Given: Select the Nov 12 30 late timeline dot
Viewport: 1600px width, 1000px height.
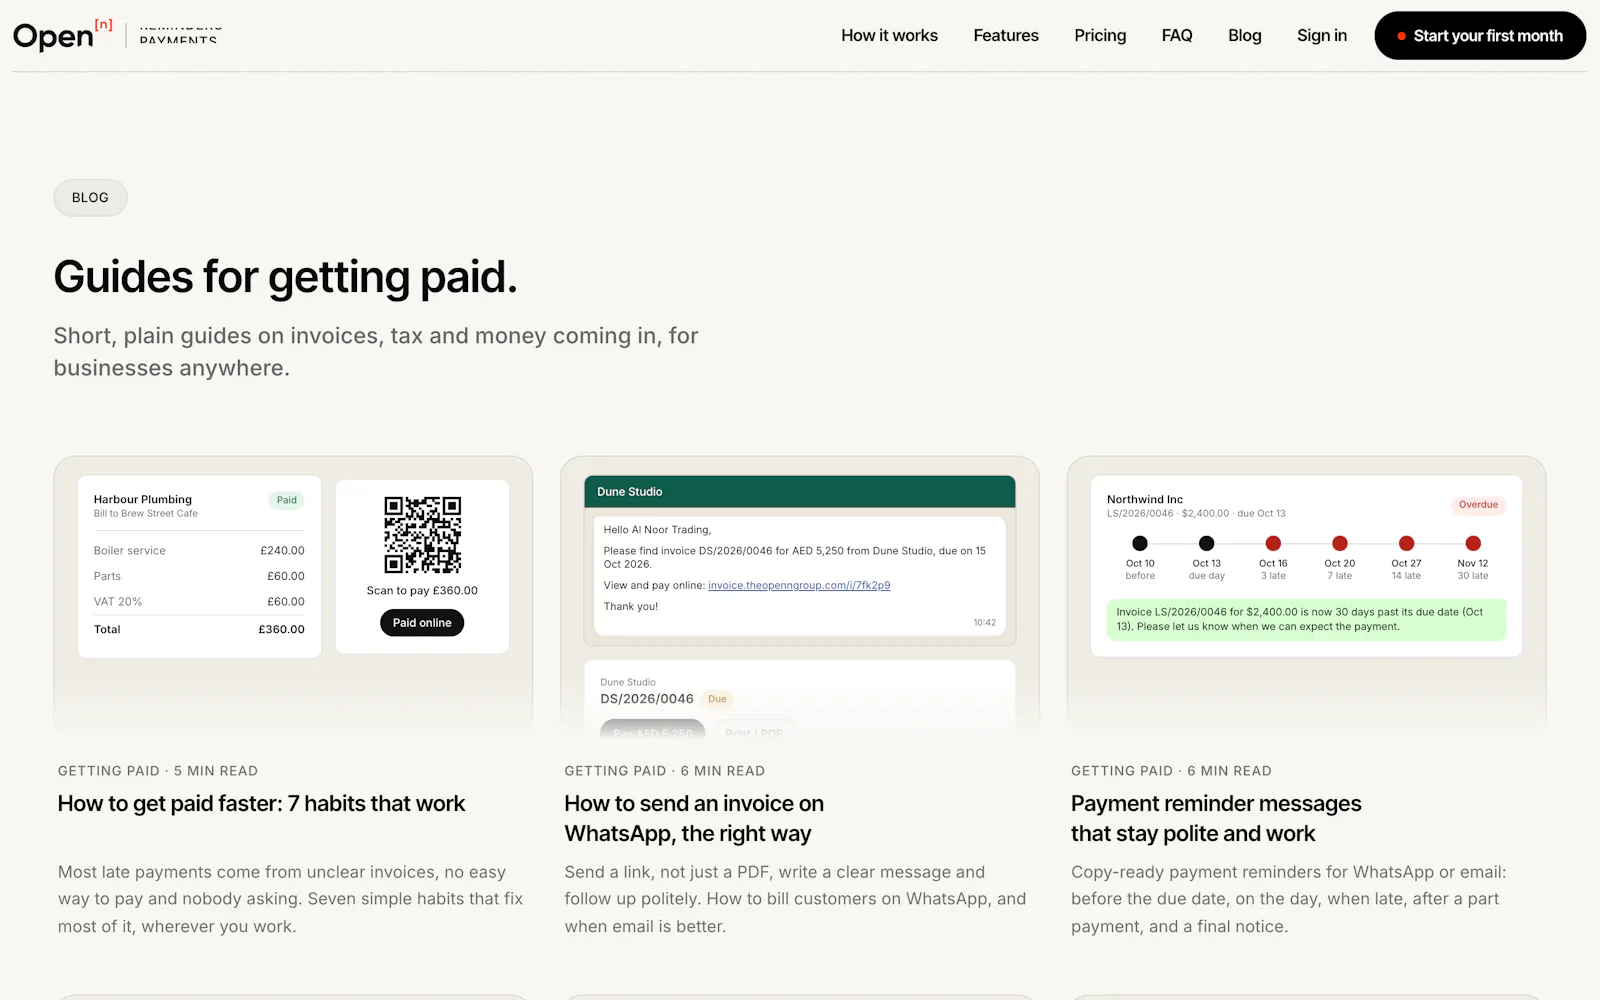Looking at the screenshot, I should 1473,544.
